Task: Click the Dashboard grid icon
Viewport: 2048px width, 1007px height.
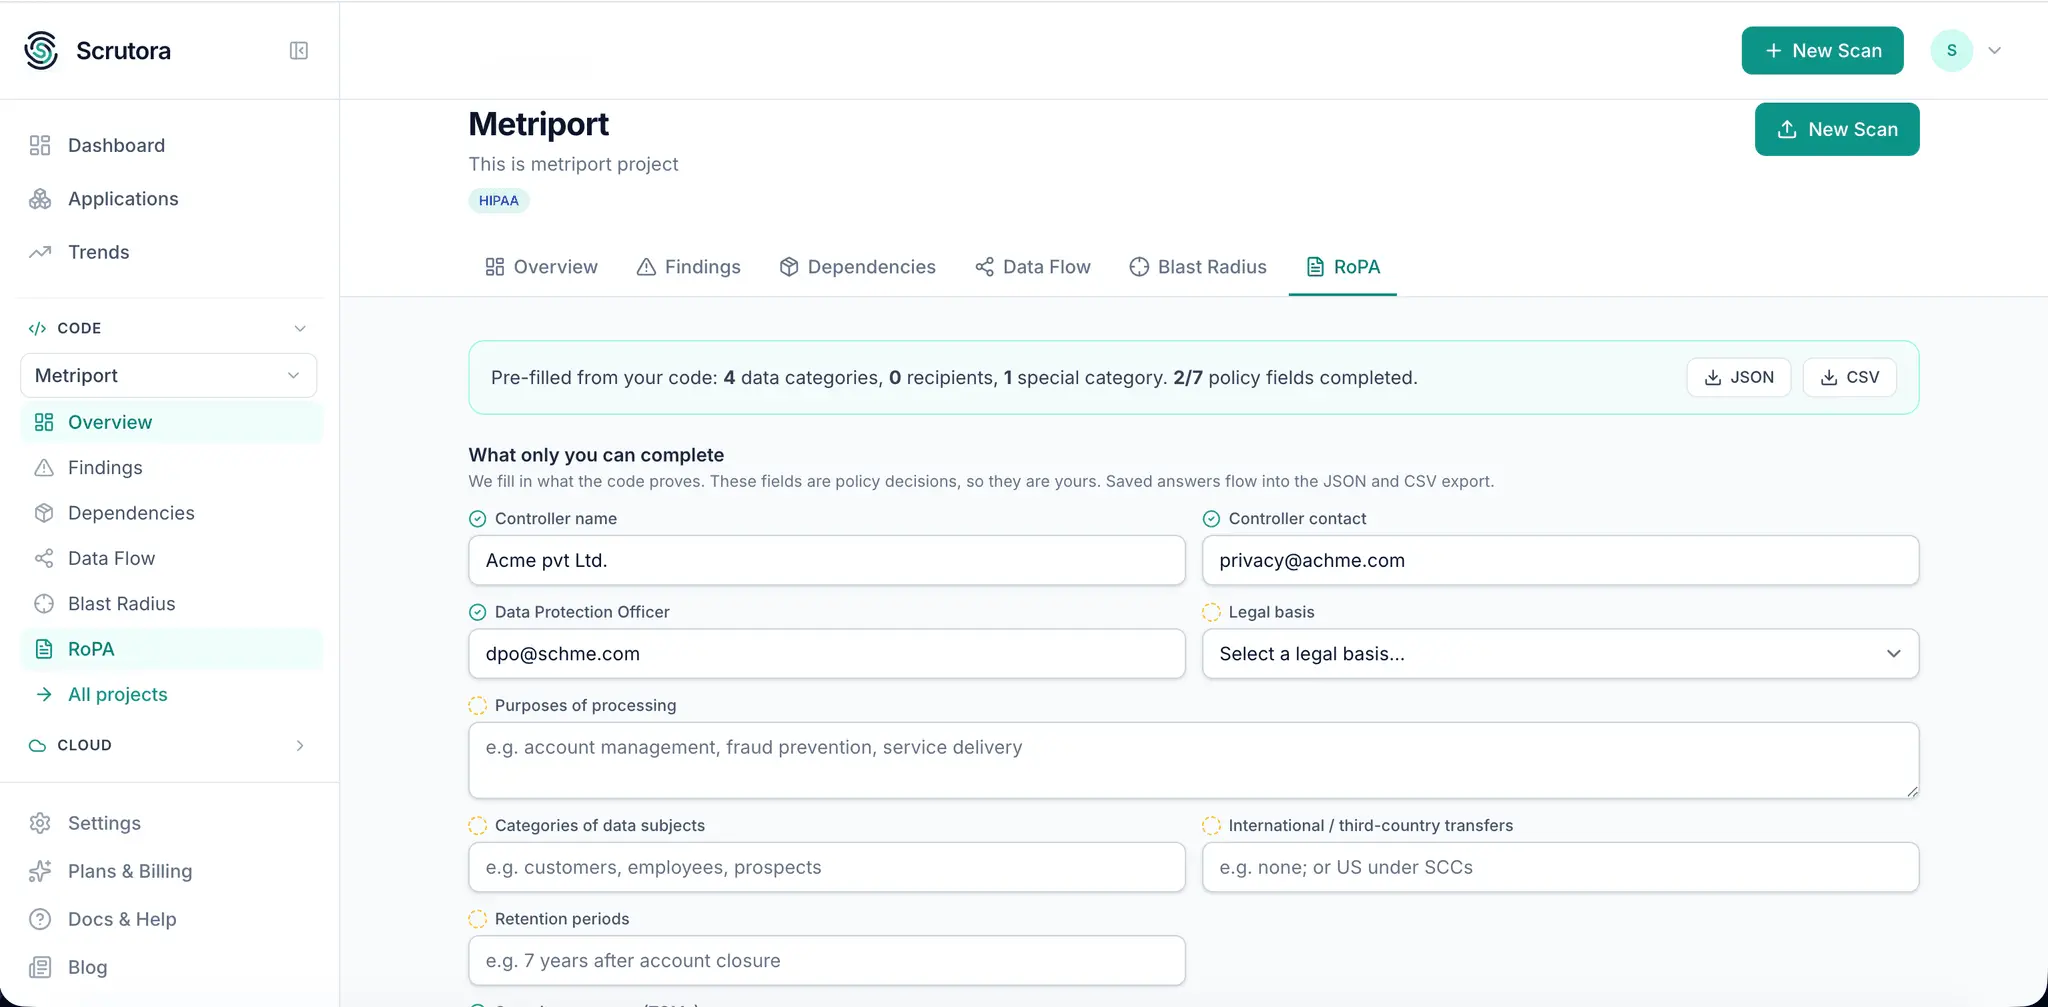Action: point(40,145)
